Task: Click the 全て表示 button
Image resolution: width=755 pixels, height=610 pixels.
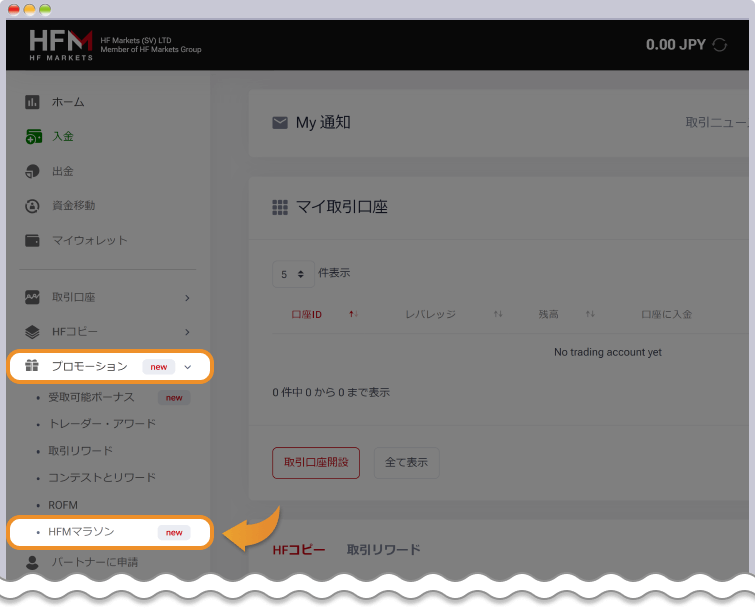Action: tap(406, 463)
